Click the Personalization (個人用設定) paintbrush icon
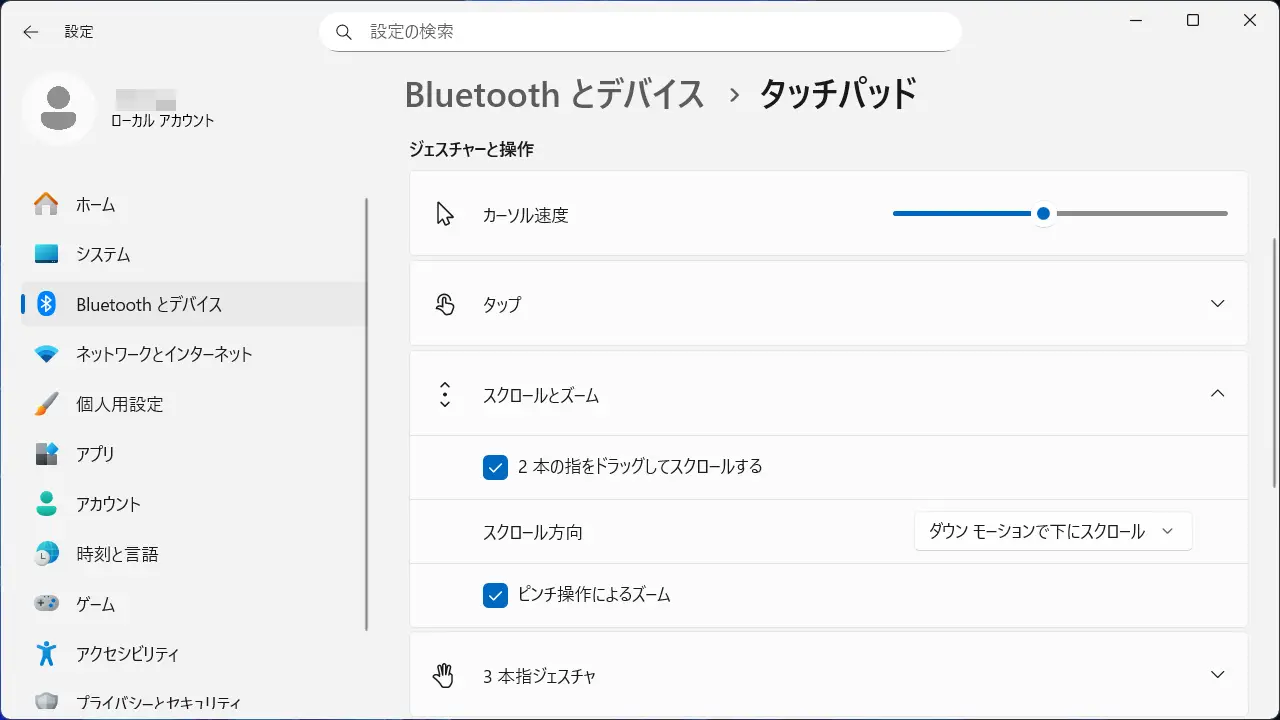 (x=46, y=404)
